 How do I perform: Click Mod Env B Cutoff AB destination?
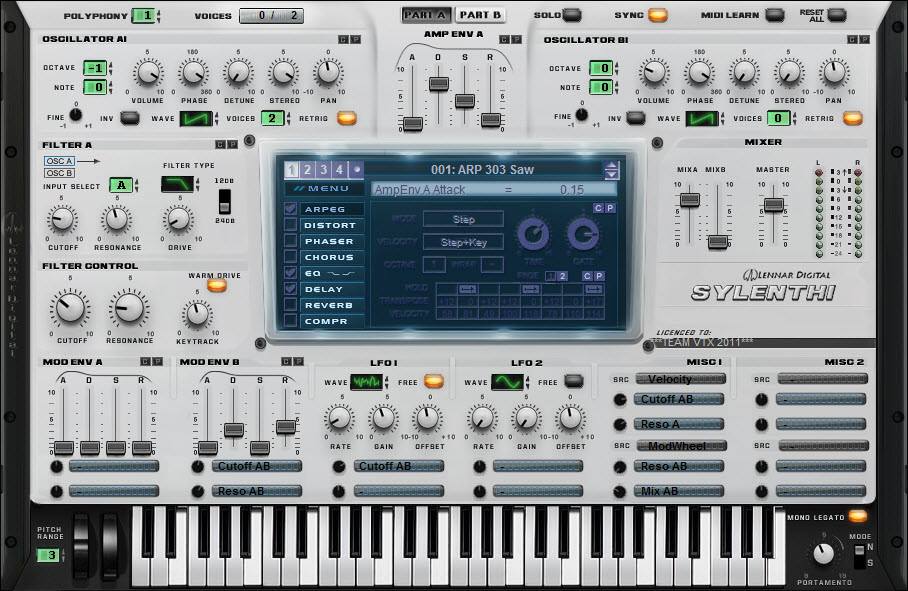click(257, 467)
